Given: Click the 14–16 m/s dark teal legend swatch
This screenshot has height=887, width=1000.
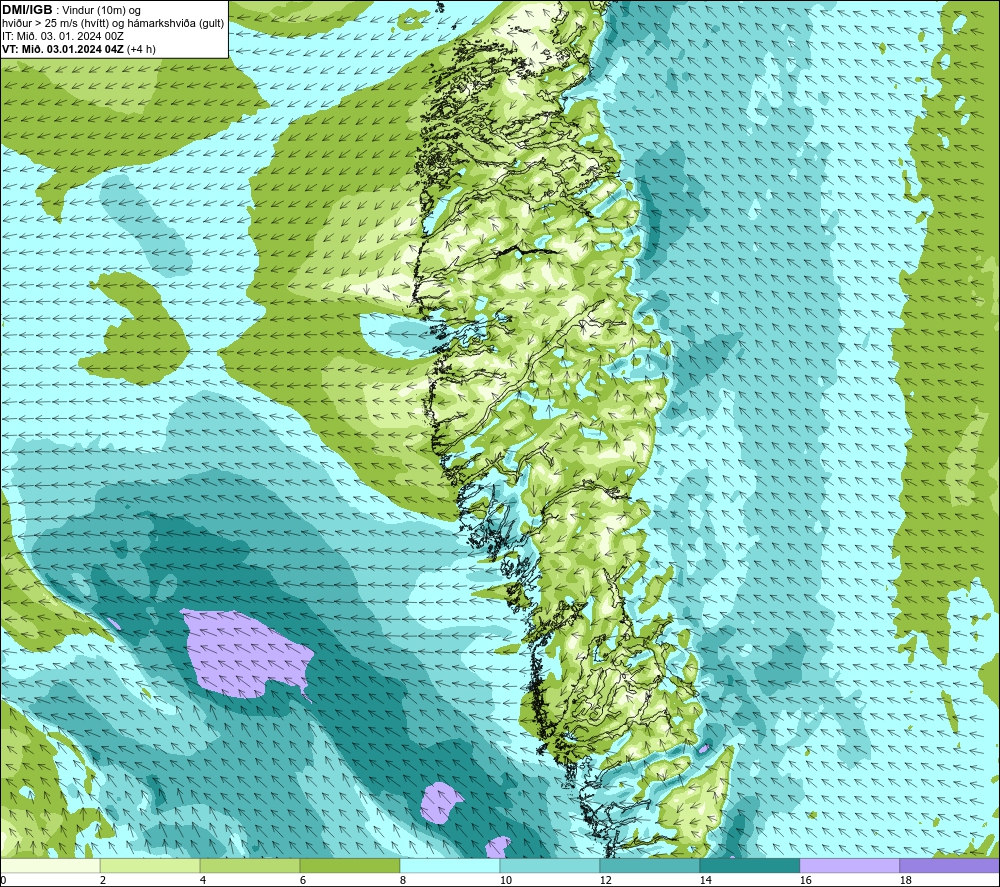Looking at the screenshot, I should [749, 865].
